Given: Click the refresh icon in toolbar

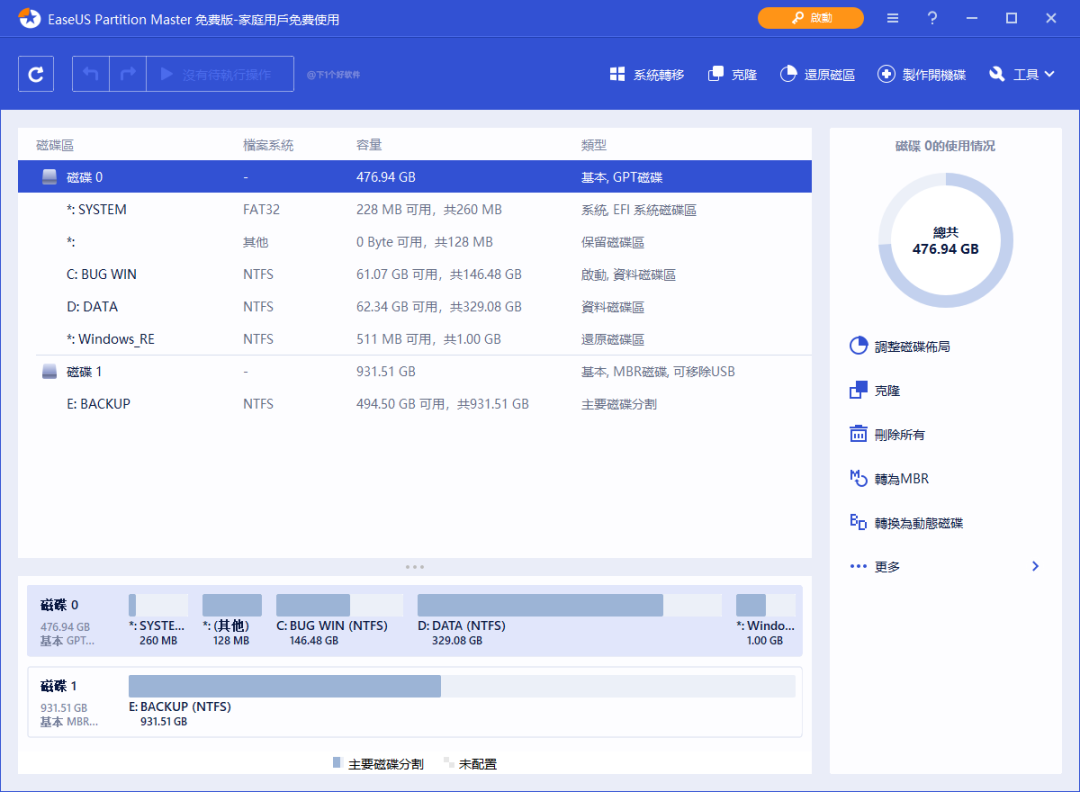Looking at the screenshot, I should click(x=36, y=74).
